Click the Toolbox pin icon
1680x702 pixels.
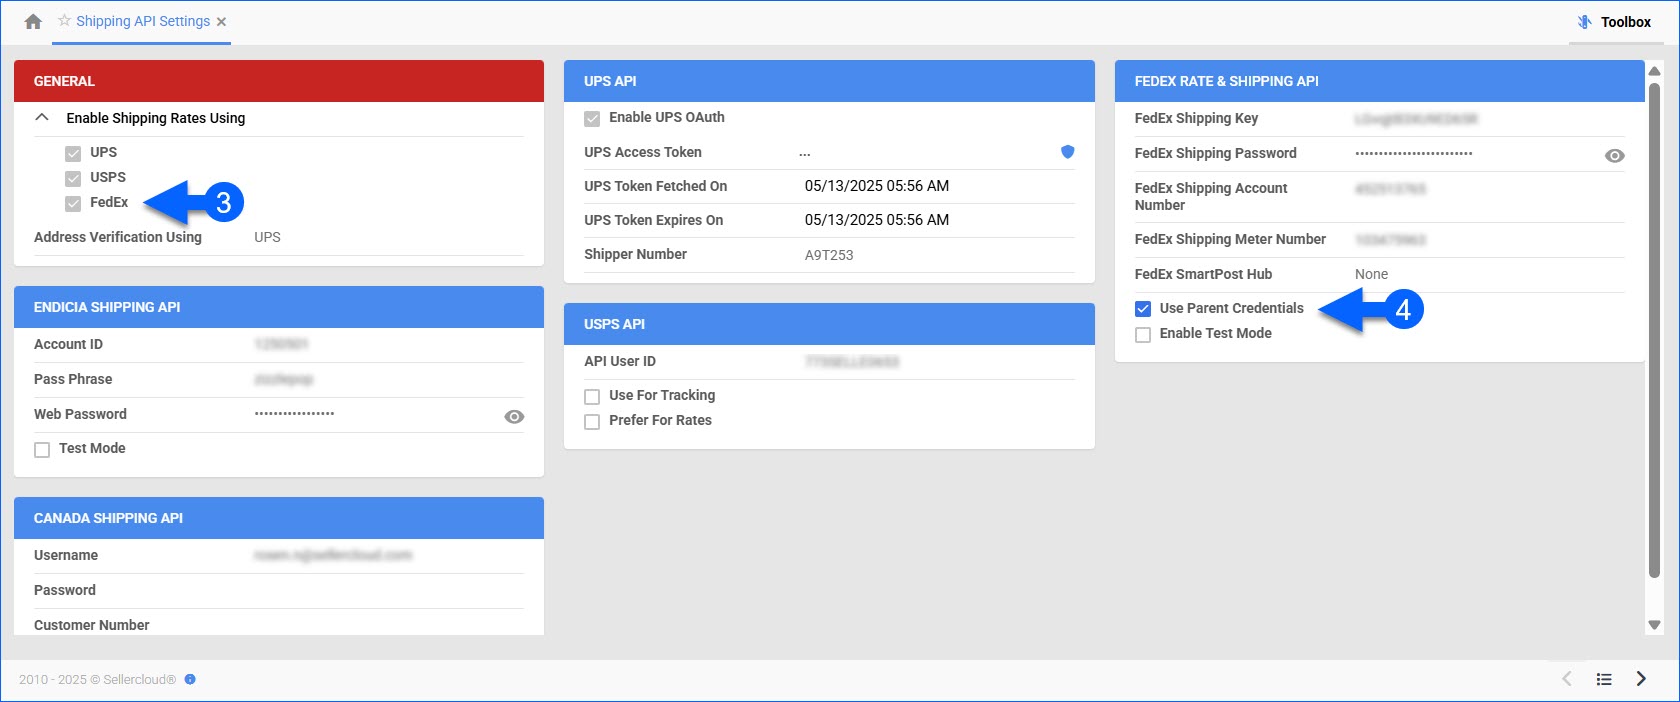point(1585,22)
